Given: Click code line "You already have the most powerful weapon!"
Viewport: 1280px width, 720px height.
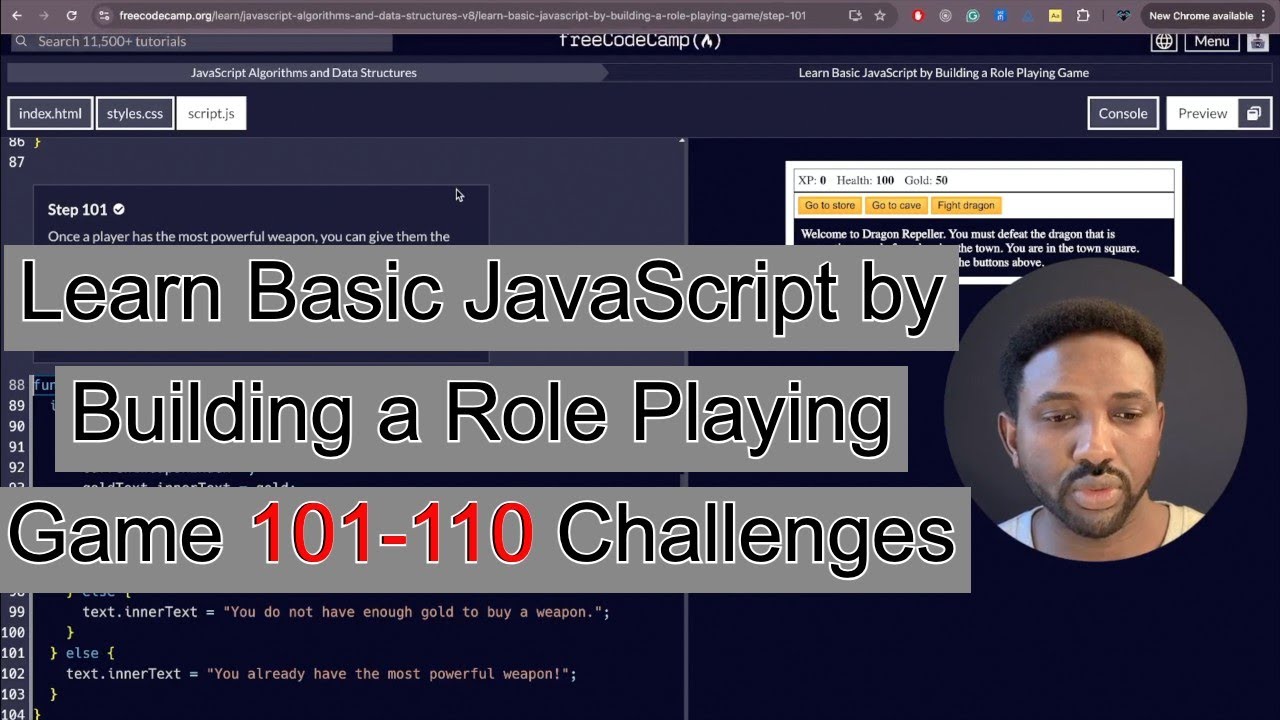Looking at the screenshot, I should (x=322, y=674).
